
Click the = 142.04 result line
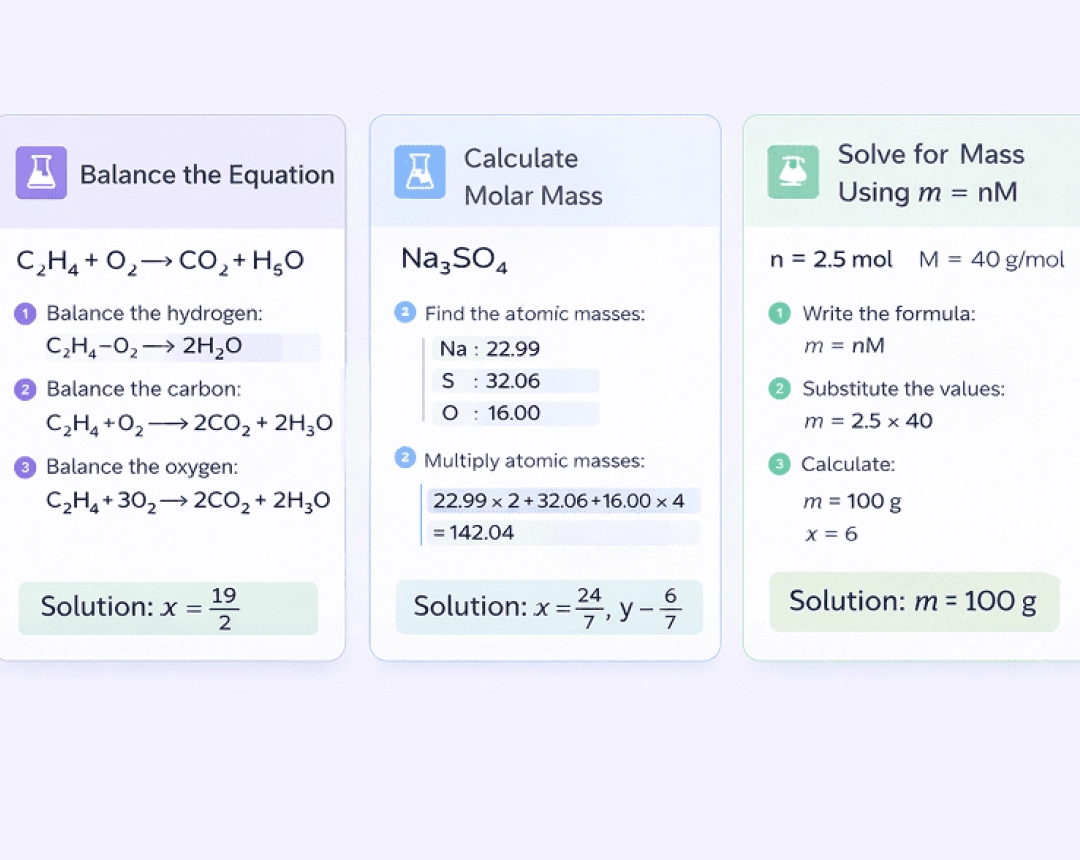pos(473,532)
